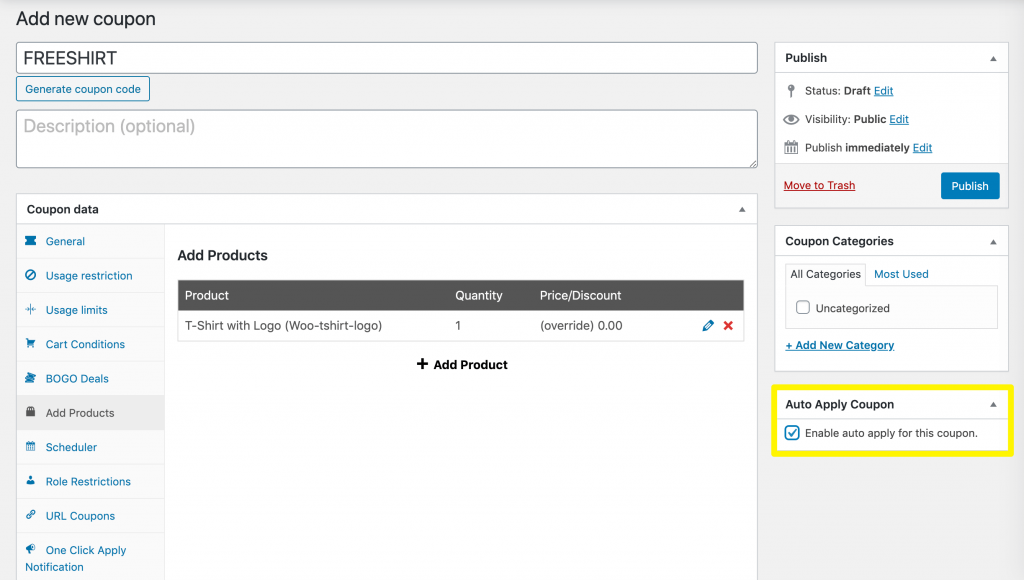The image size is (1024, 580).
Task: Click the blue Publish button
Action: coord(969,186)
